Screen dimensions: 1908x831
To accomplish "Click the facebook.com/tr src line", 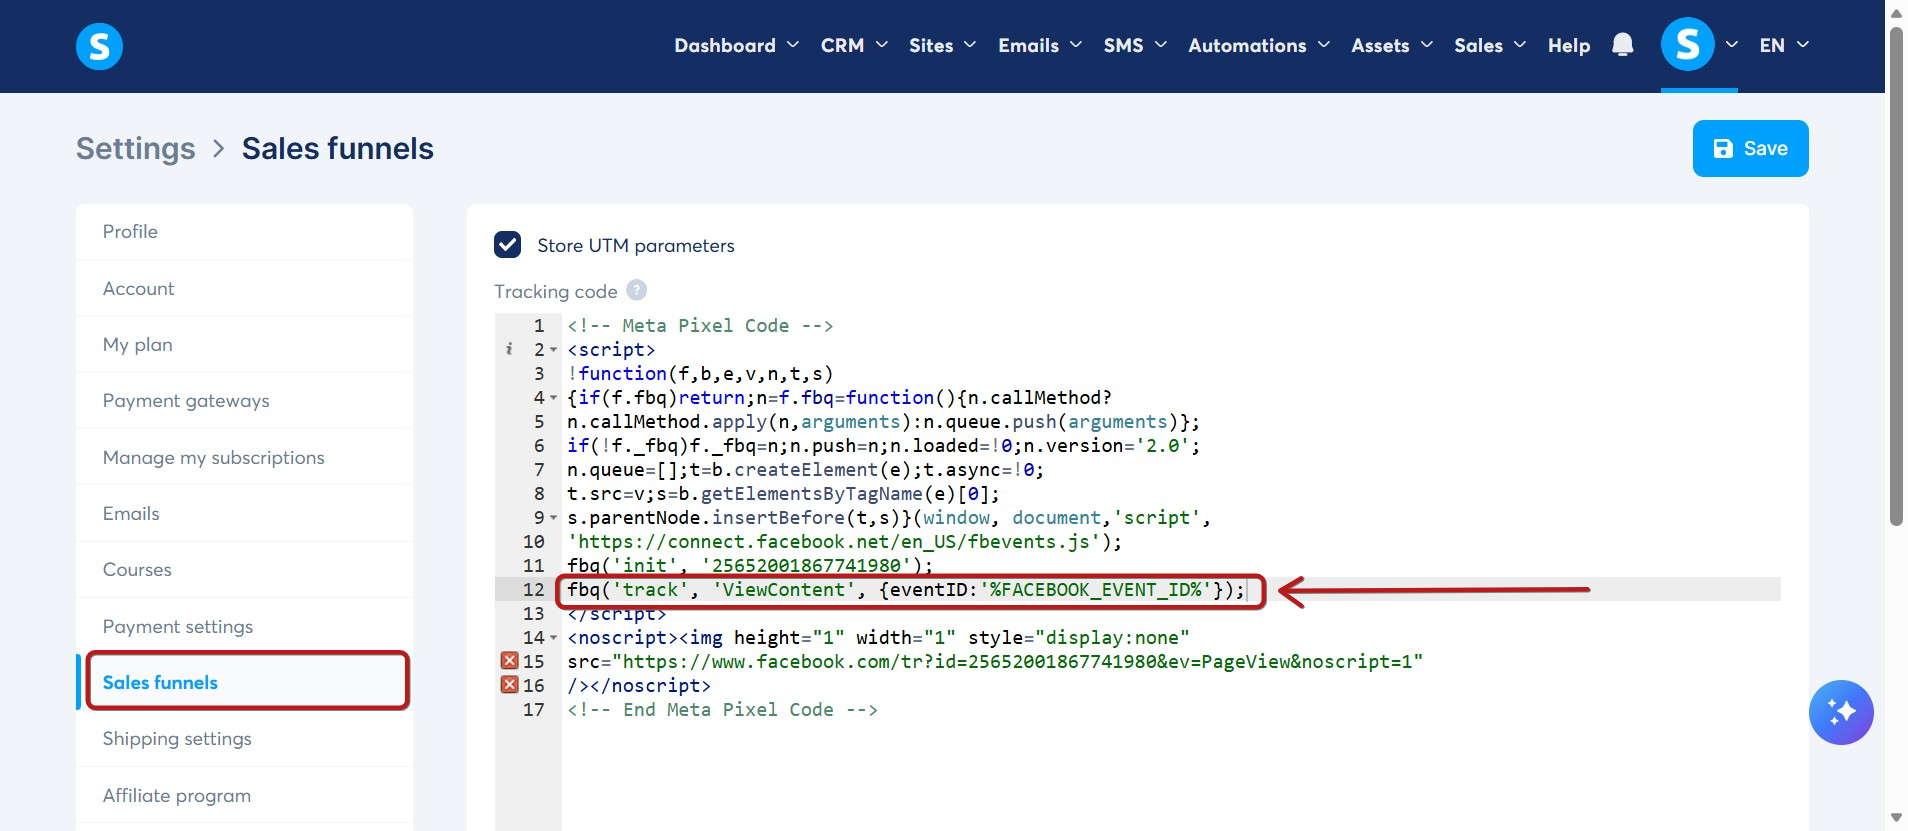I will (995, 662).
